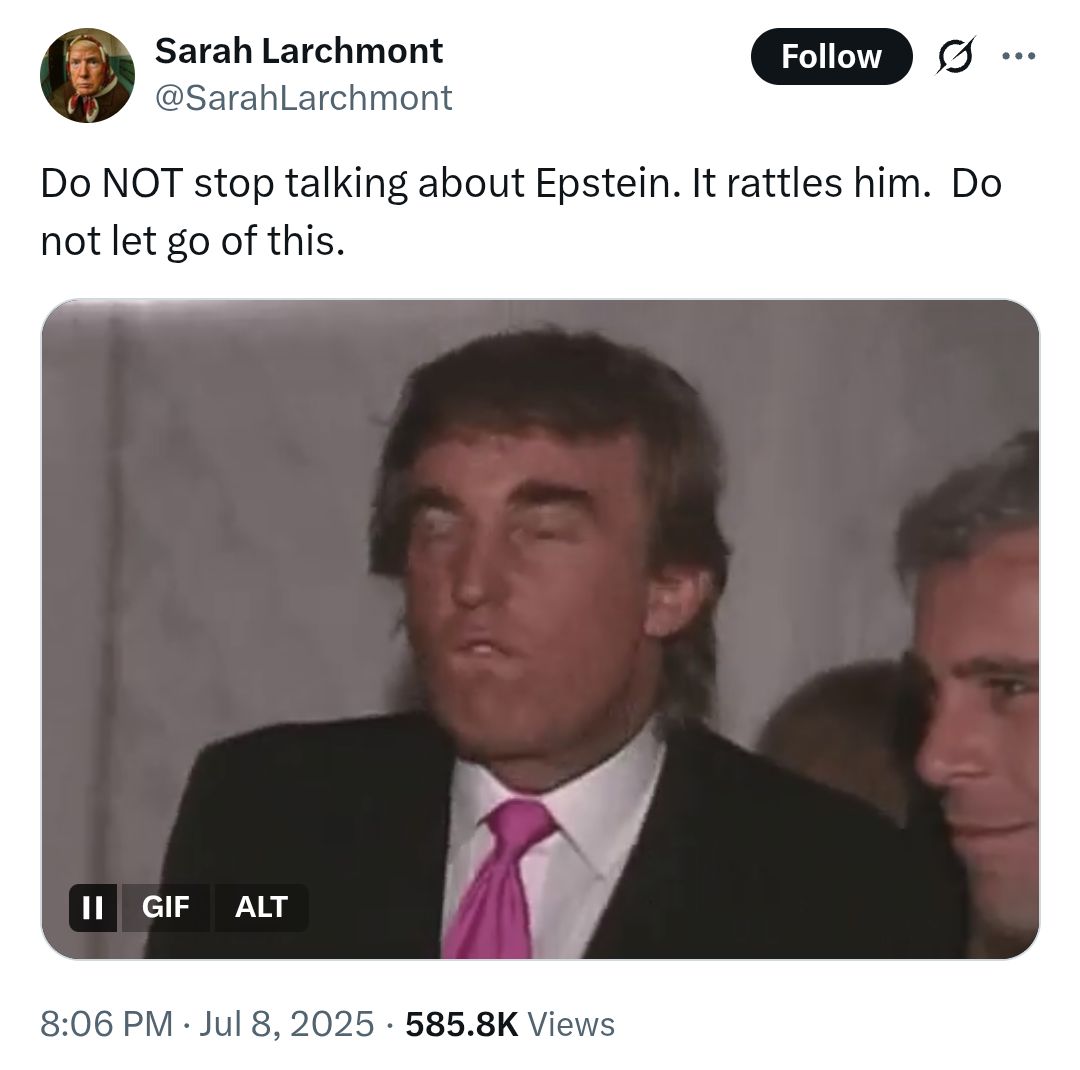
Task: Click the Jul 8, 2025 date
Action: pyautogui.click(x=287, y=1023)
